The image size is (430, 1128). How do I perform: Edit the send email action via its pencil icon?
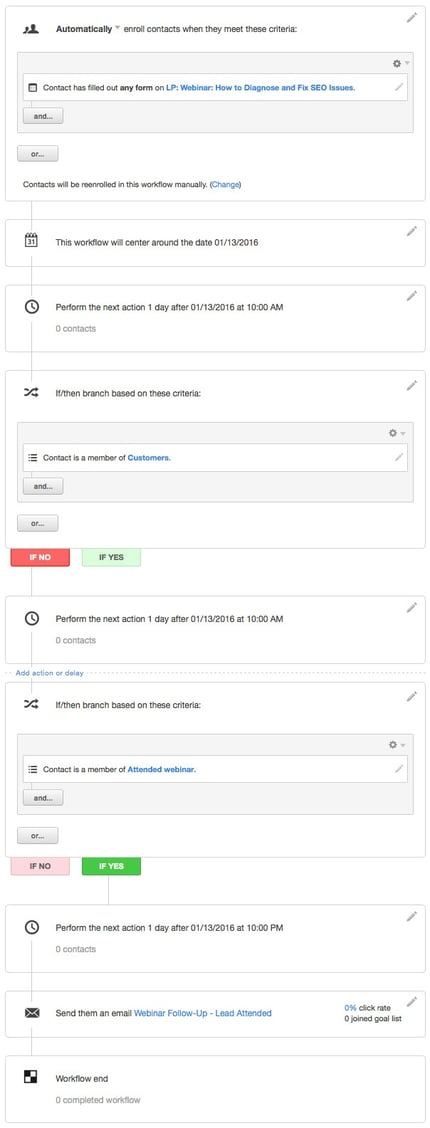tap(411, 1002)
